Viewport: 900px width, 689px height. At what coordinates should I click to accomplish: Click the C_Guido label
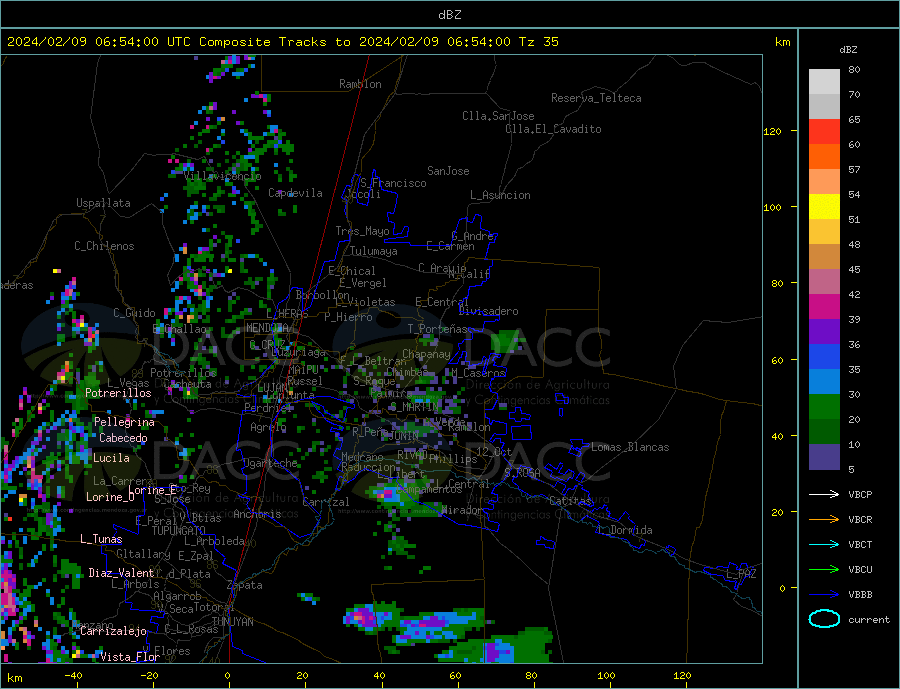tap(134, 313)
